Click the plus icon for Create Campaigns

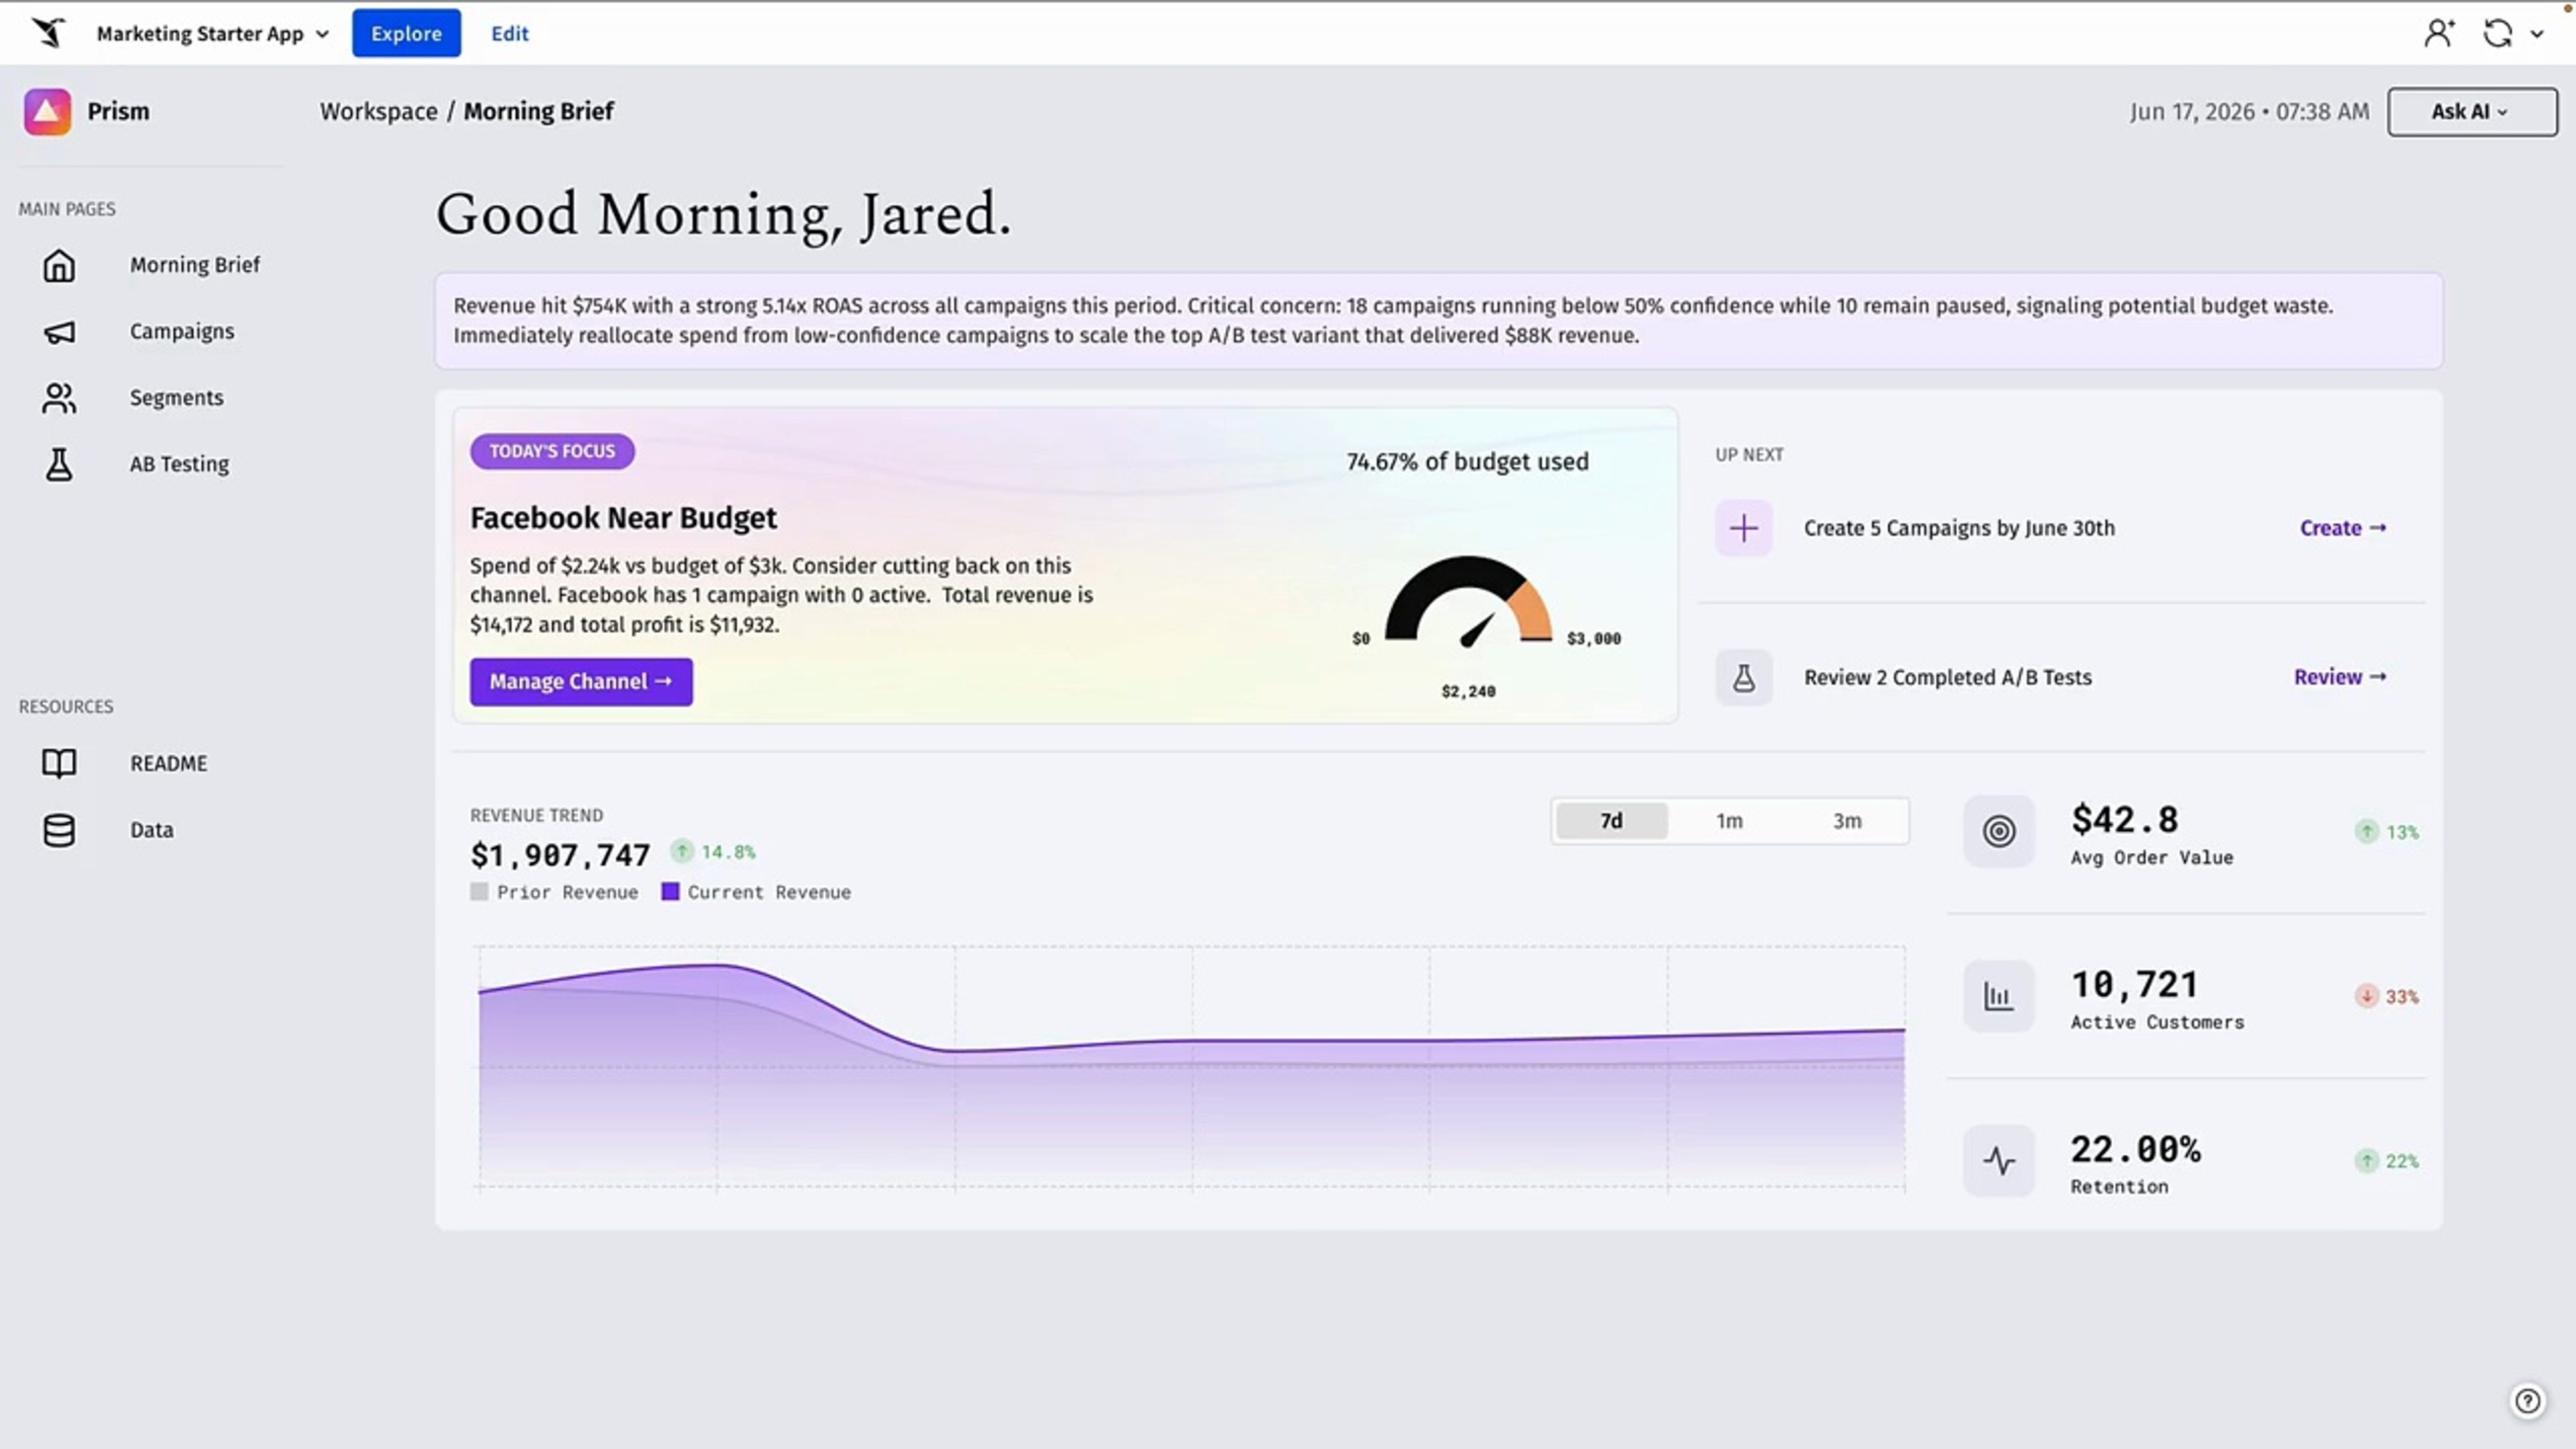(x=1744, y=528)
